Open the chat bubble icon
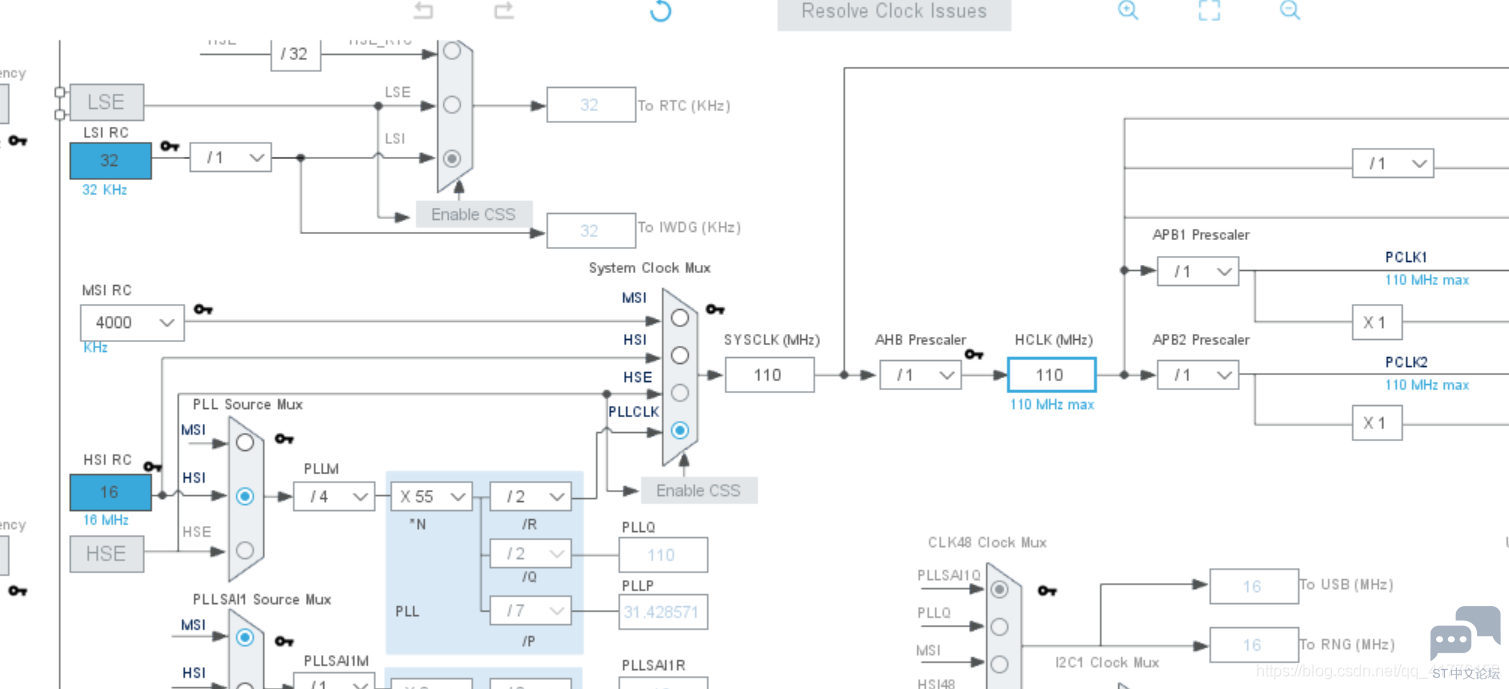Image resolution: width=1509 pixels, height=689 pixels. pyautogui.click(x=1464, y=634)
